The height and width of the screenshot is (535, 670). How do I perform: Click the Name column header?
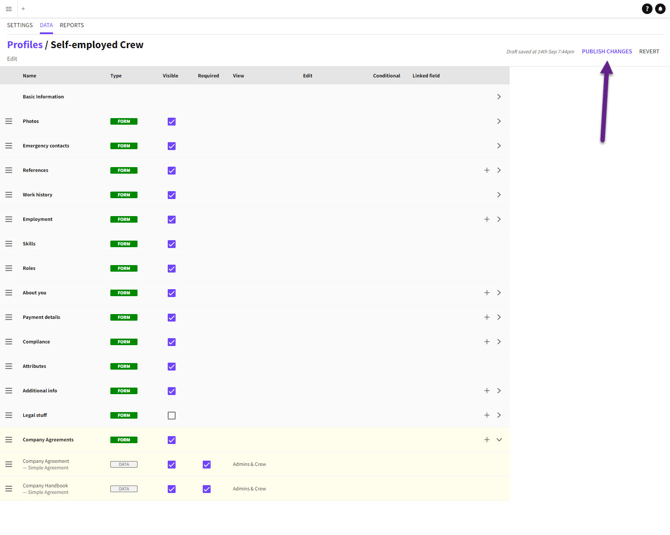29,76
